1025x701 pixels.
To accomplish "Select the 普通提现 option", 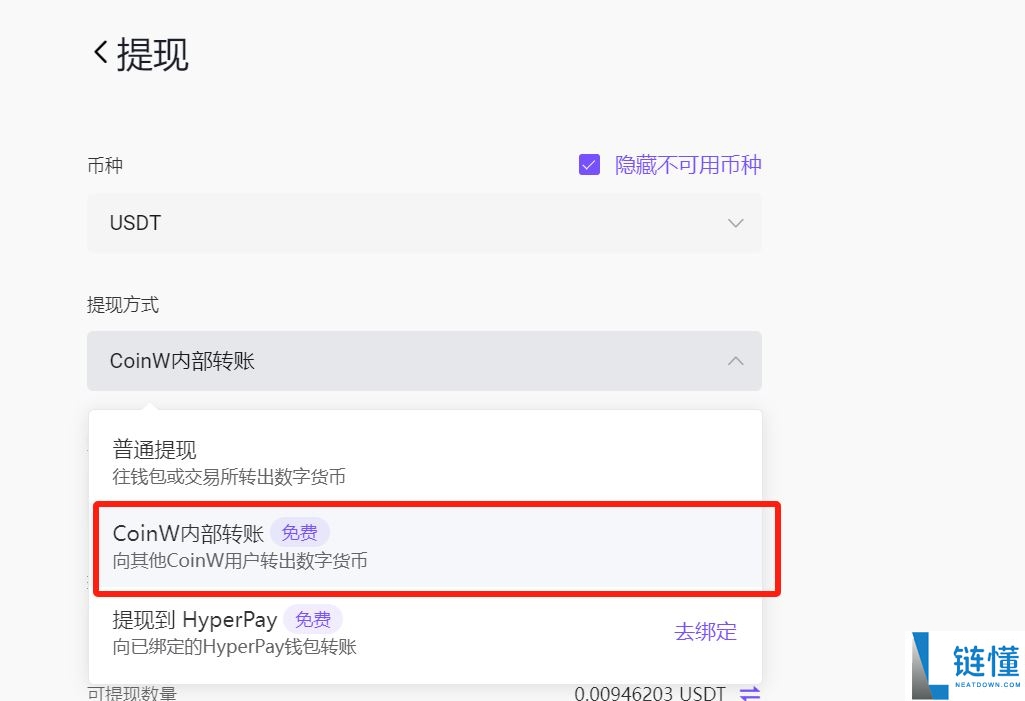I will 425,462.
